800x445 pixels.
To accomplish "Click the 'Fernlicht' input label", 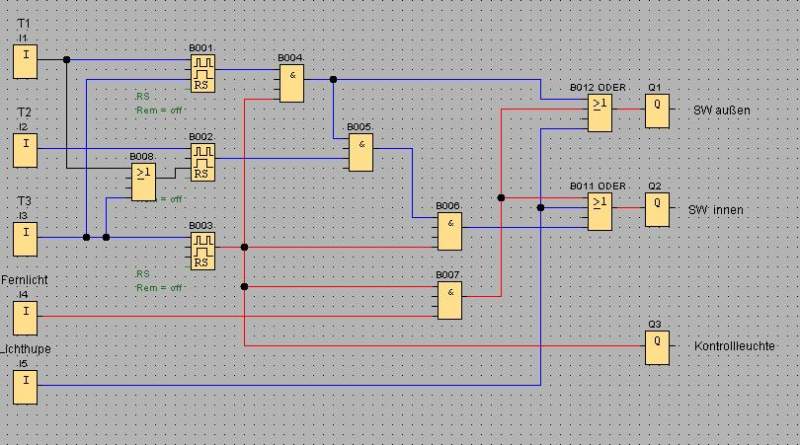I will 24,280.
